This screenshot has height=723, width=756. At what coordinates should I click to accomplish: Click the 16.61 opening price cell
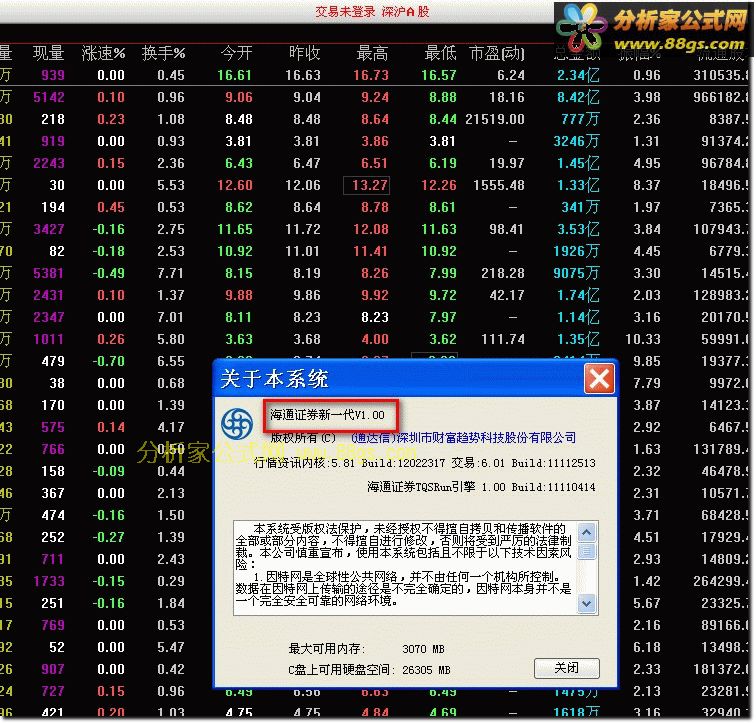point(235,75)
